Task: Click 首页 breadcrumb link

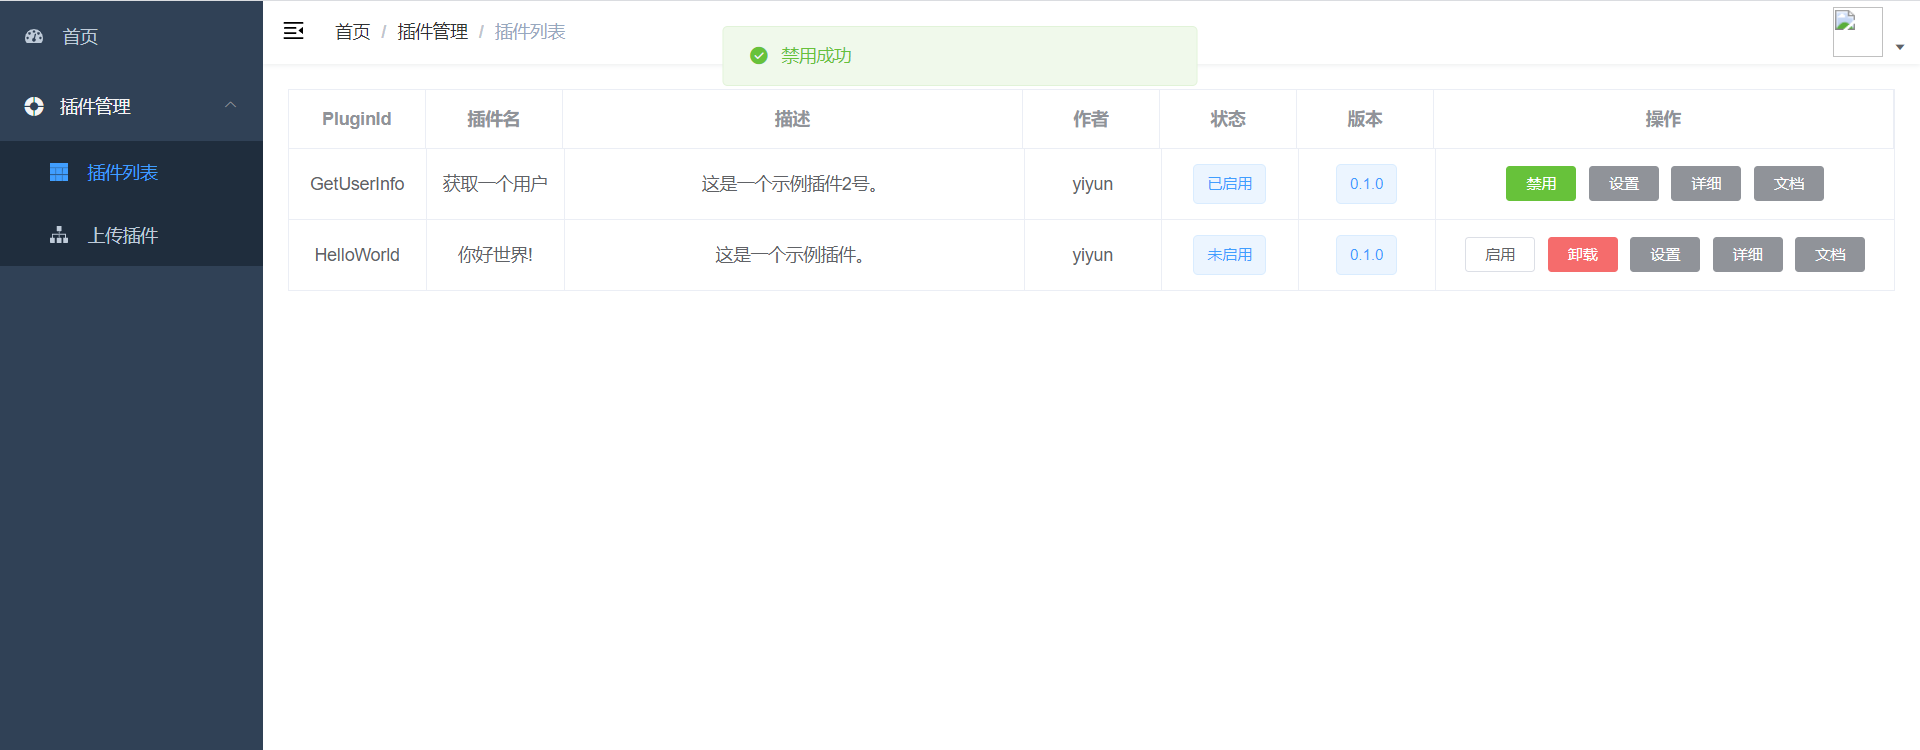Action: pos(352,32)
